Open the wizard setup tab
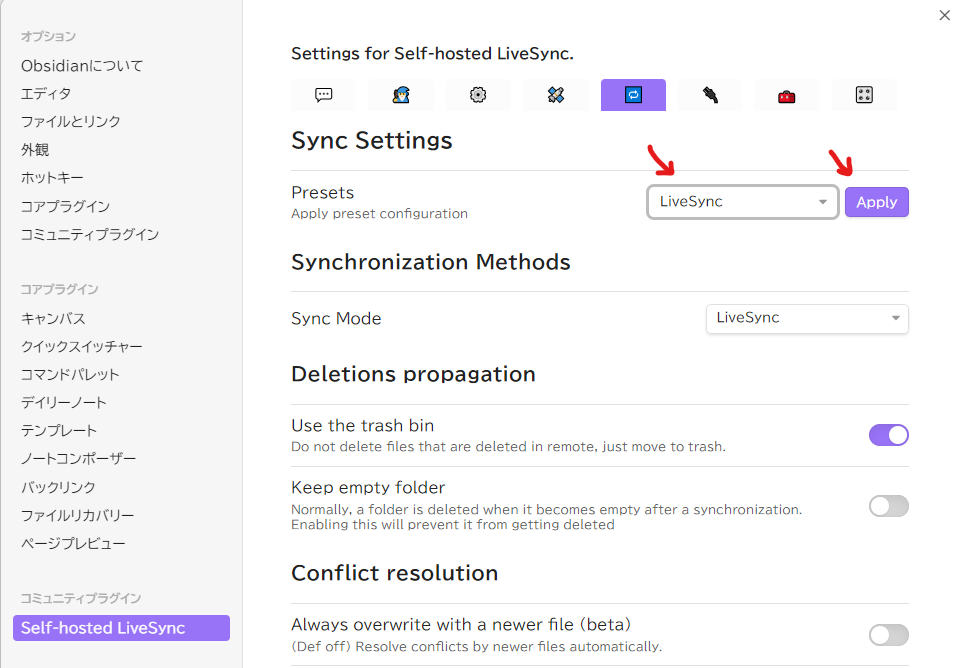959x668 pixels. (x=401, y=95)
